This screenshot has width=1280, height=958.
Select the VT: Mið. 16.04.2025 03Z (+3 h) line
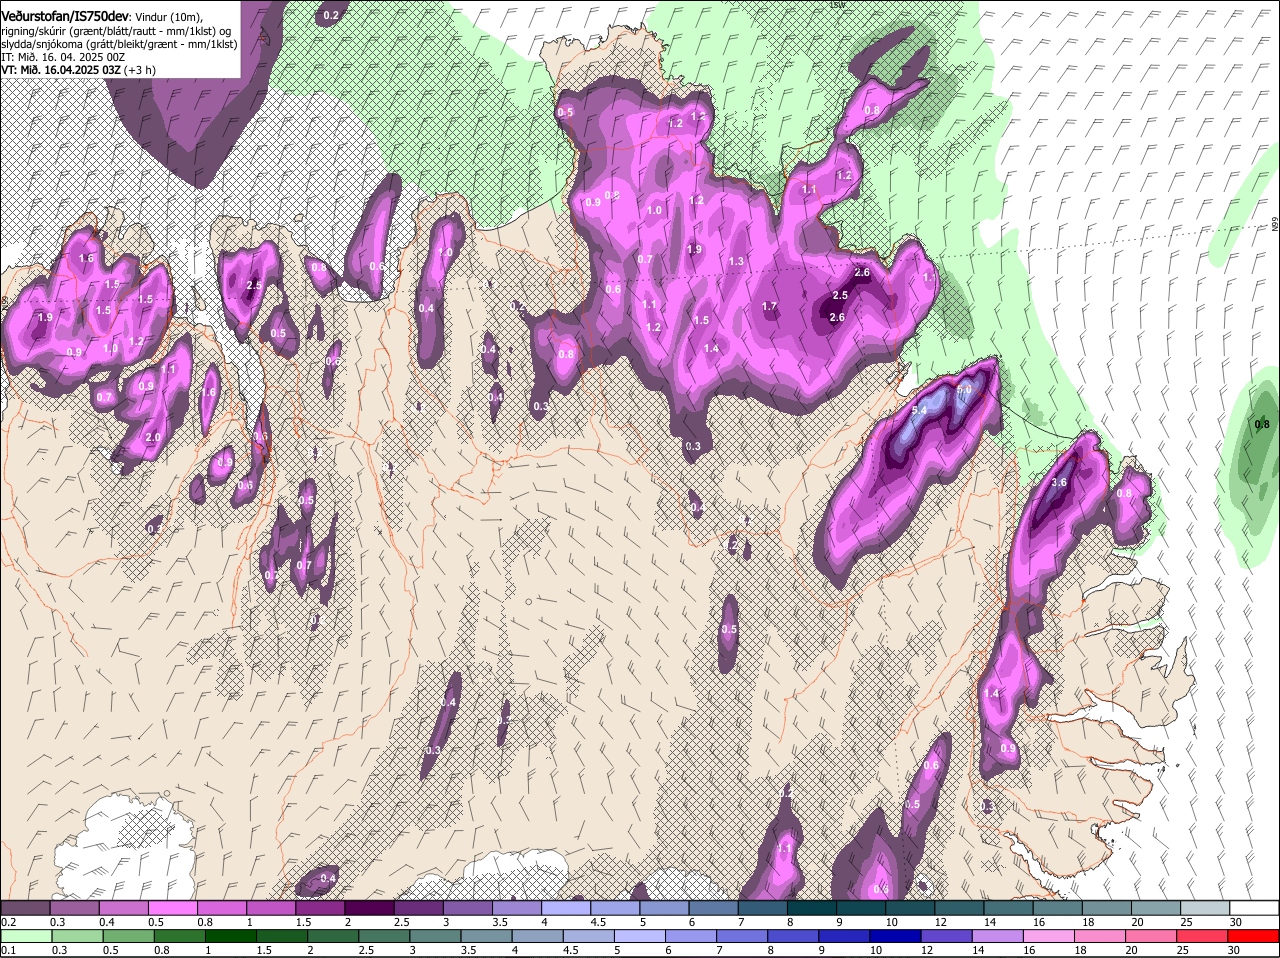click(x=78, y=70)
